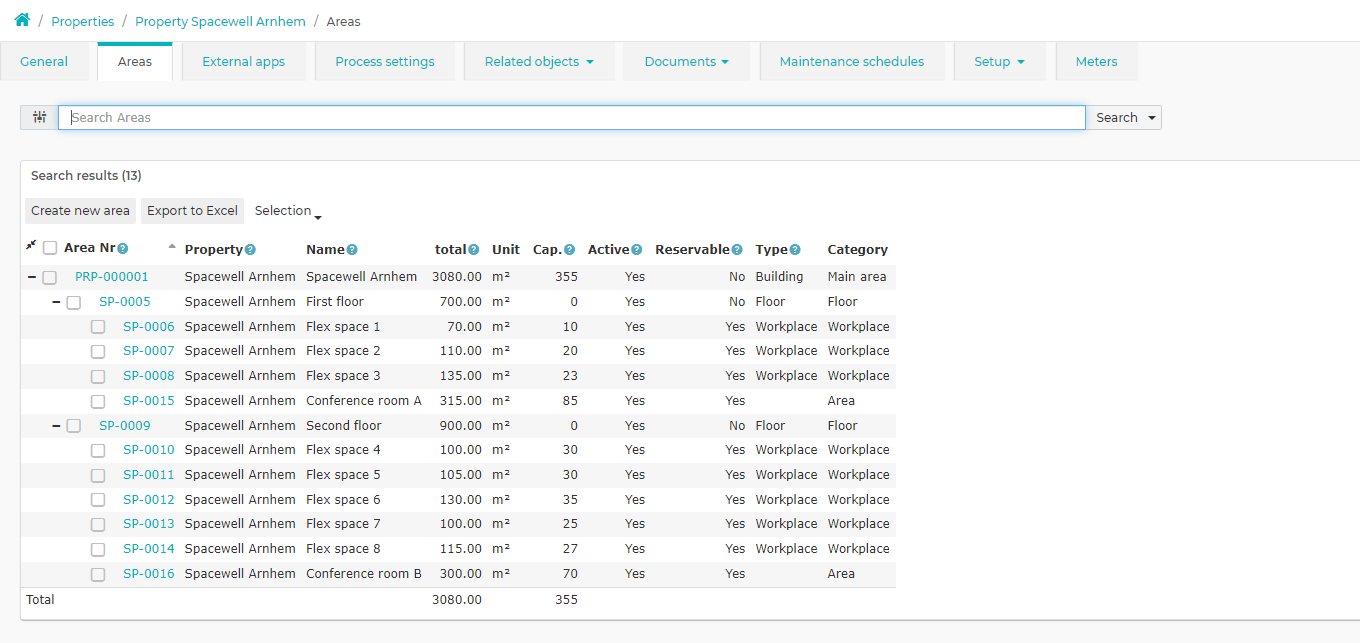Image resolution: width=1360 pixels, height=643 pixels.
Task: Show help for Reservable column
Action: [x=737, y=250]
